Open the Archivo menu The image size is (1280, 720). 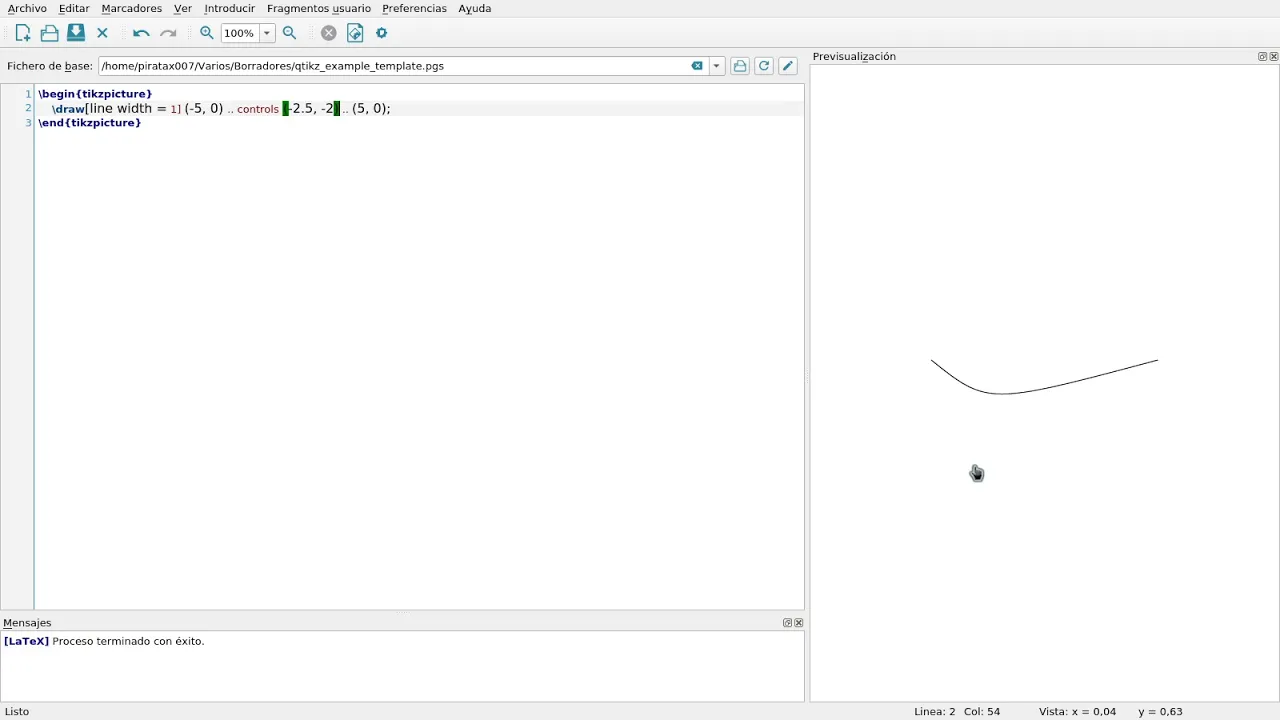27,8
